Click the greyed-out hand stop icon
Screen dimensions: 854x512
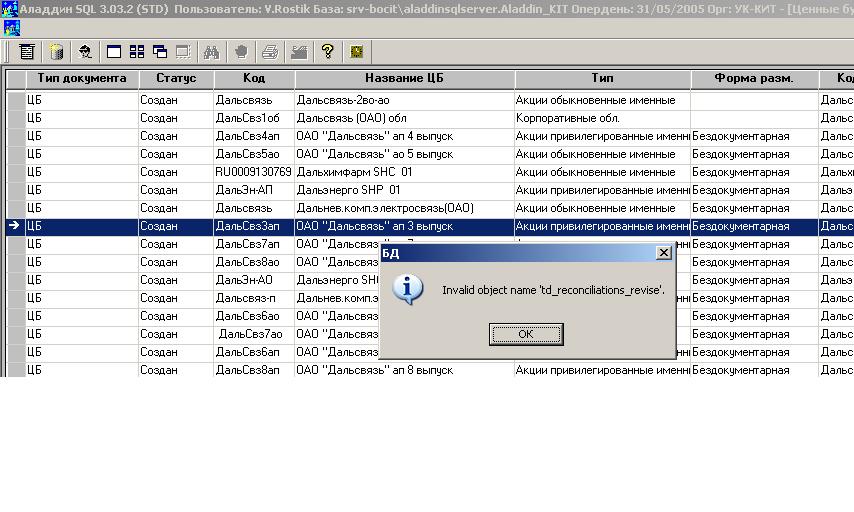[x=241, y=52]
